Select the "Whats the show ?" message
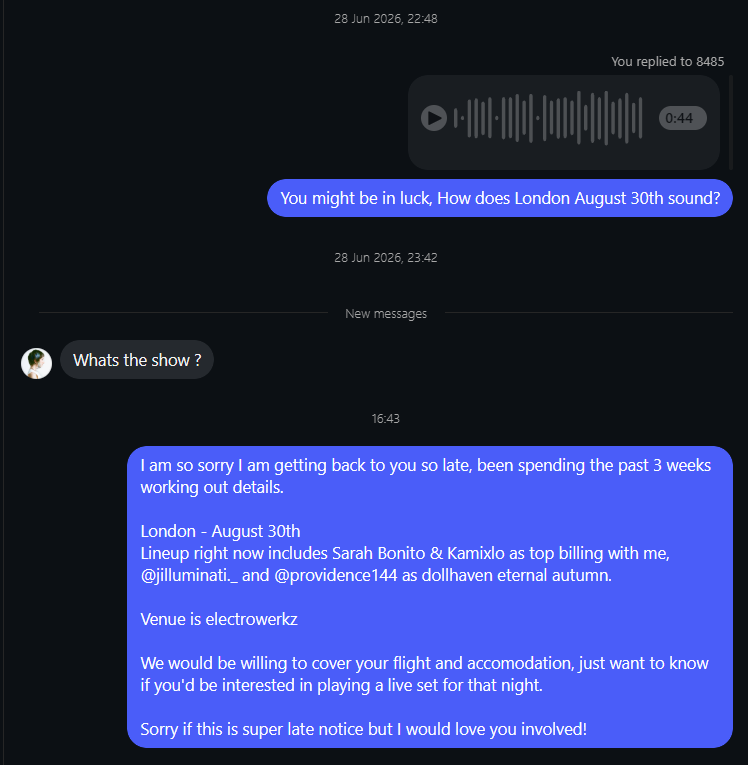Image resolution: width=748 pixels, height=765 pixels. point(137,360)
